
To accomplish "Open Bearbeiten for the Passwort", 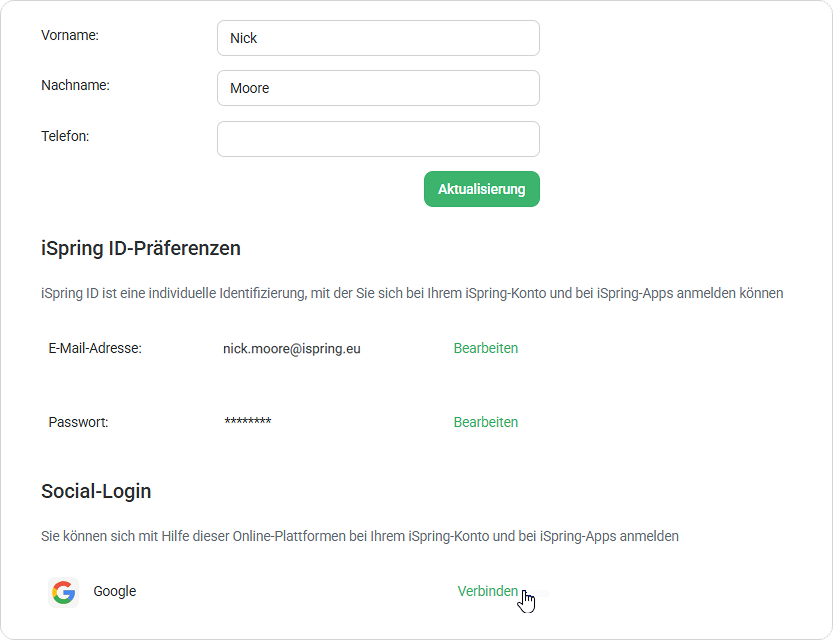I will pyautogui.click(x=486, y=422).
